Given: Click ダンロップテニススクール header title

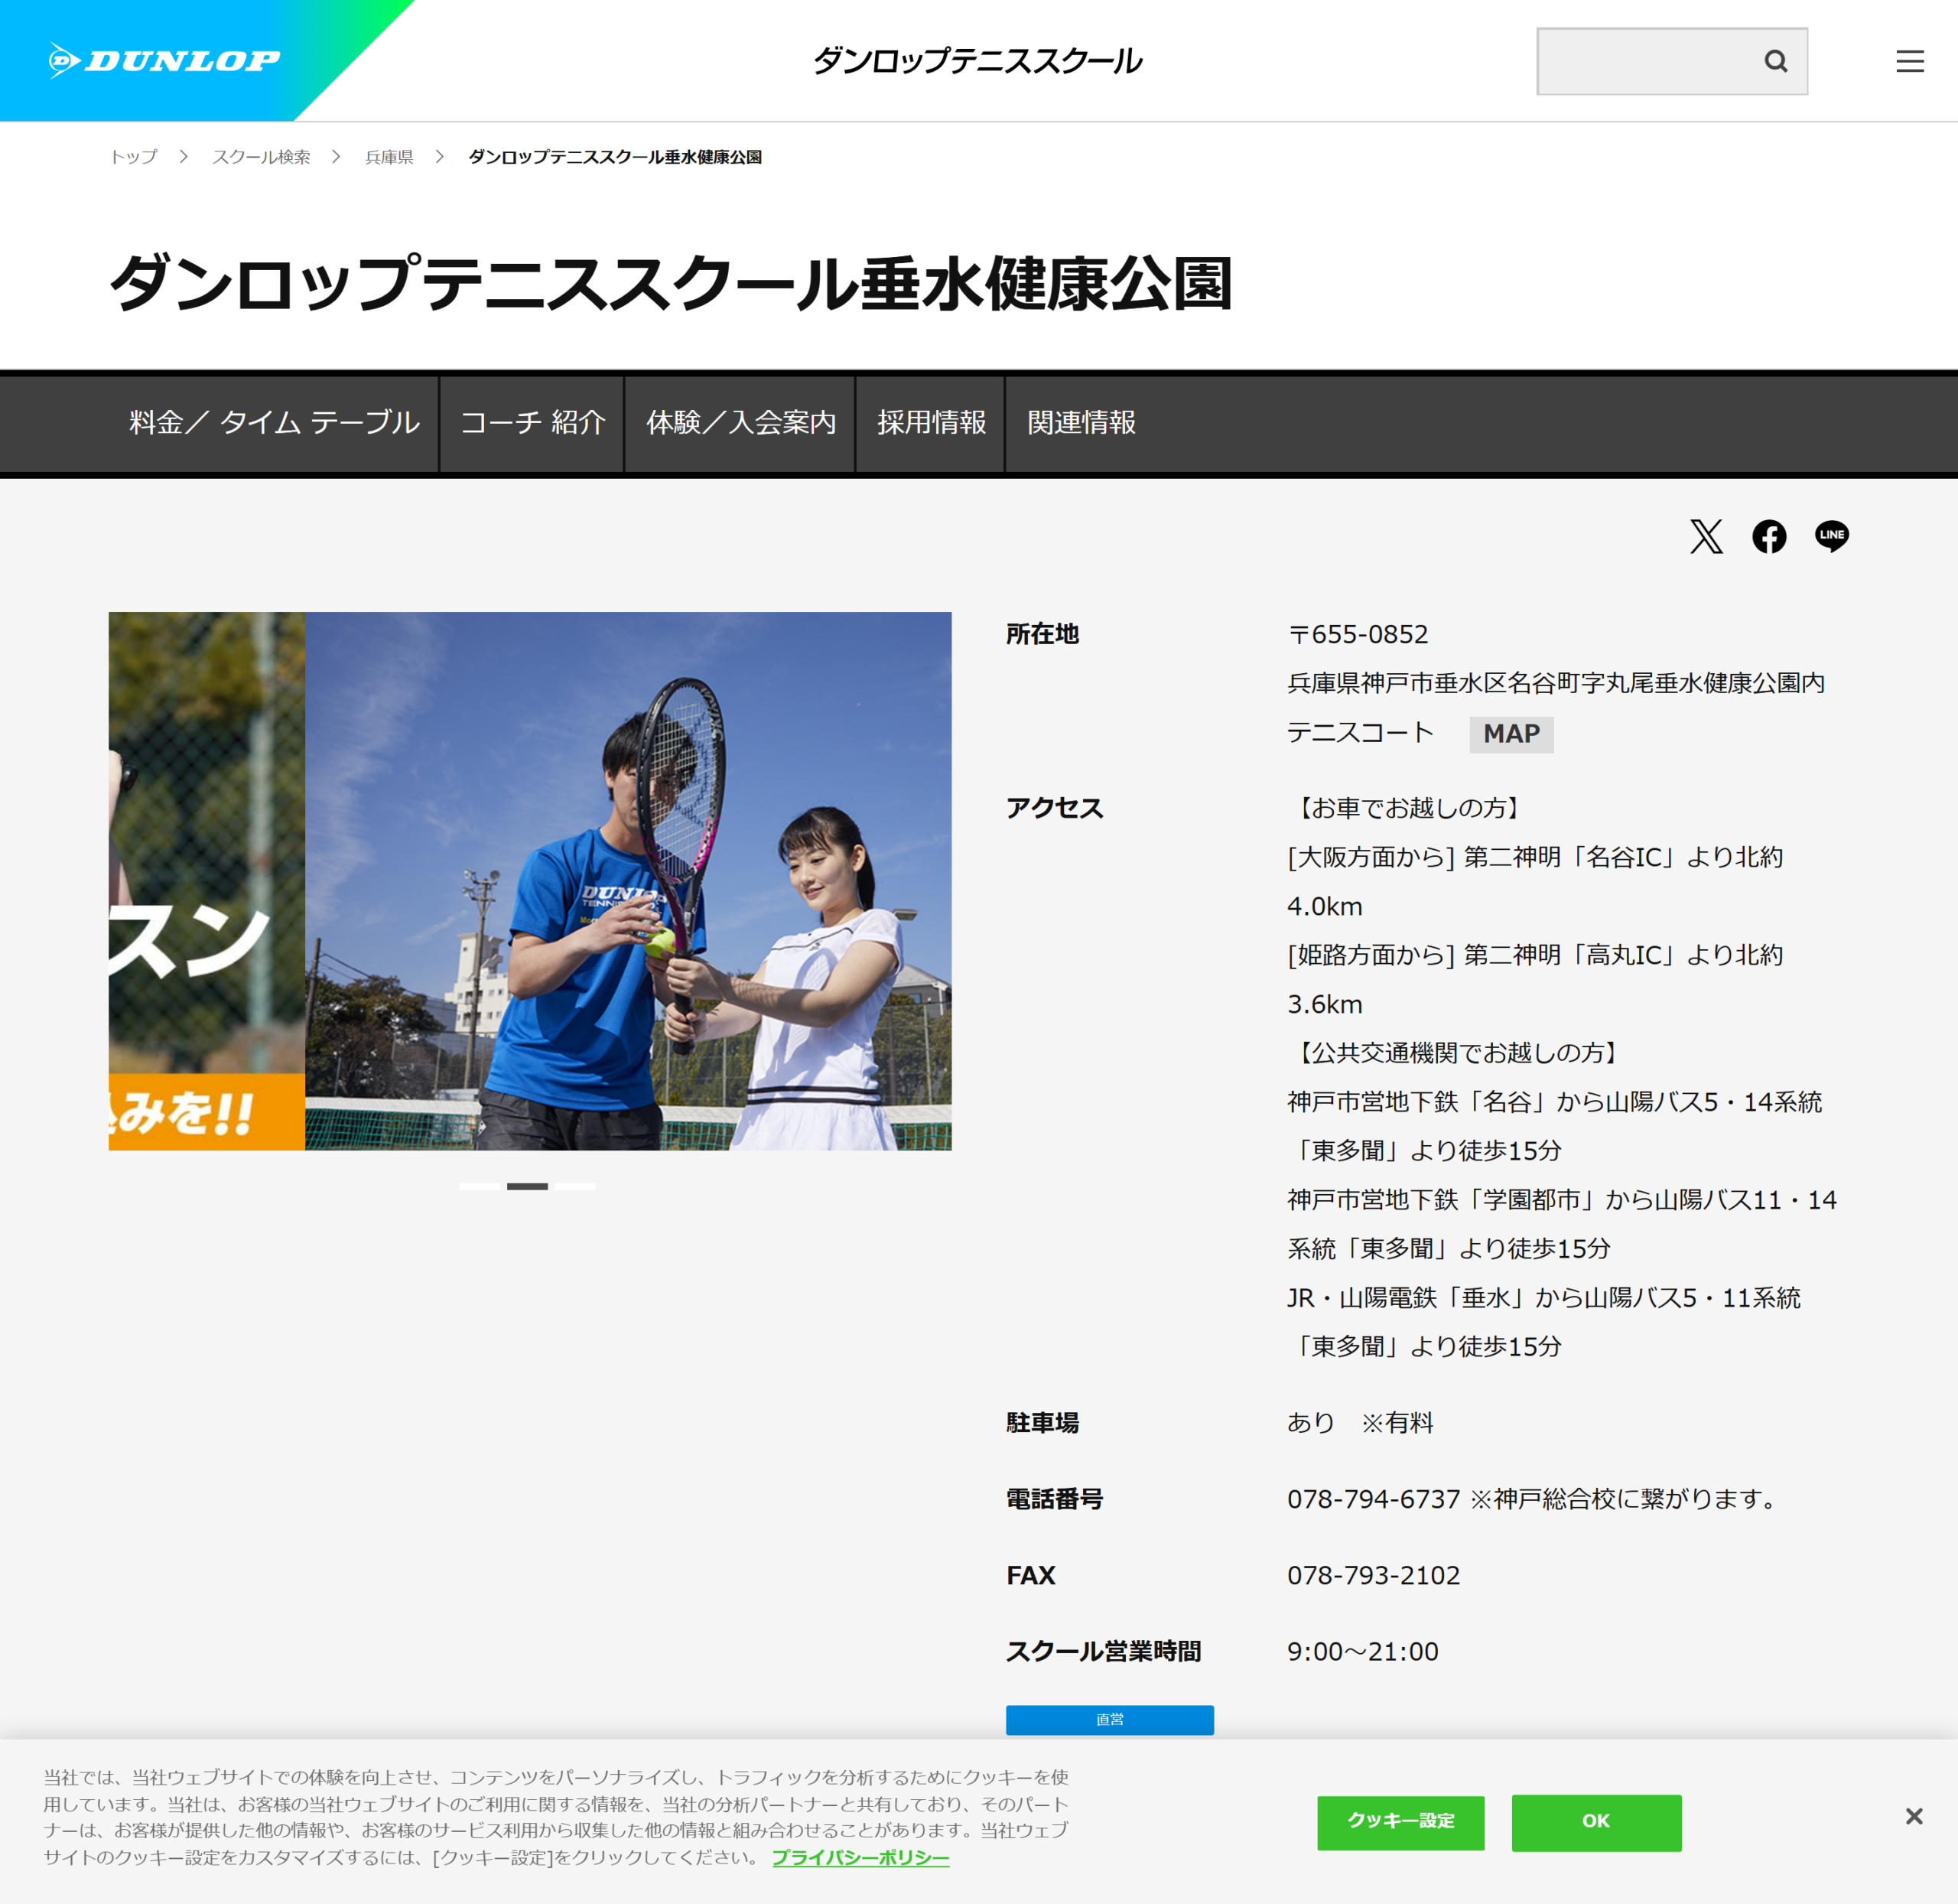Looking at the screenshot, I should point(977,61).
